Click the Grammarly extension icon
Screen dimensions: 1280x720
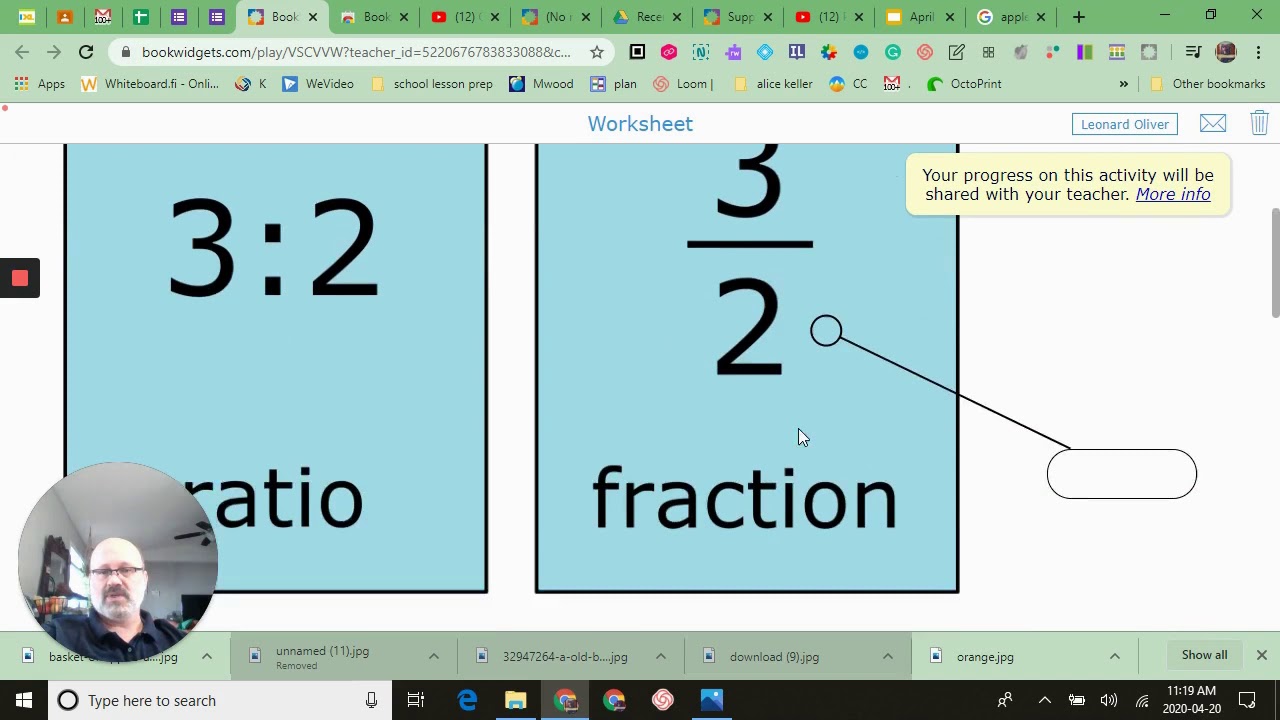click(x=893, y=52)
